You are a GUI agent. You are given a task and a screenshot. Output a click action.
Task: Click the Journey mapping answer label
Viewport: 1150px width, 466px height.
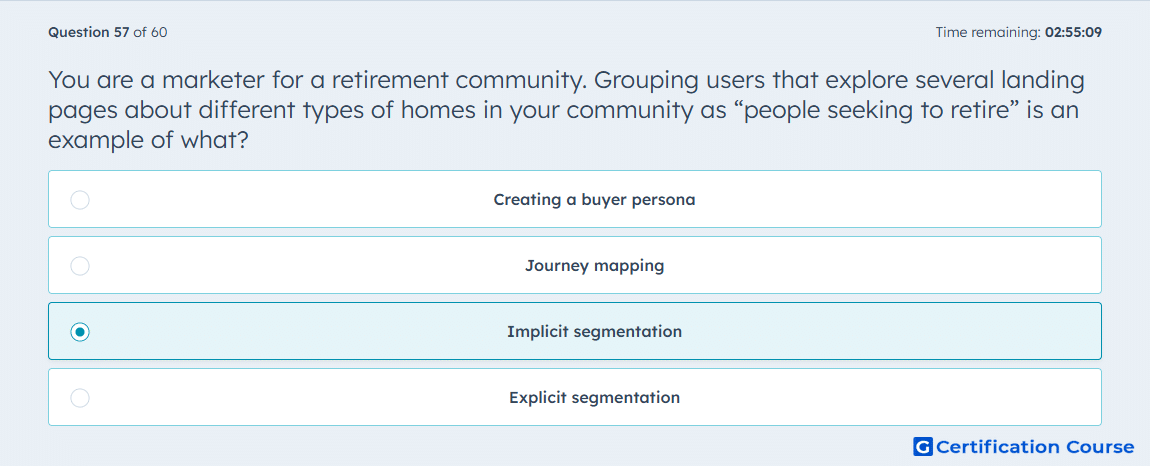coord(594,266)
